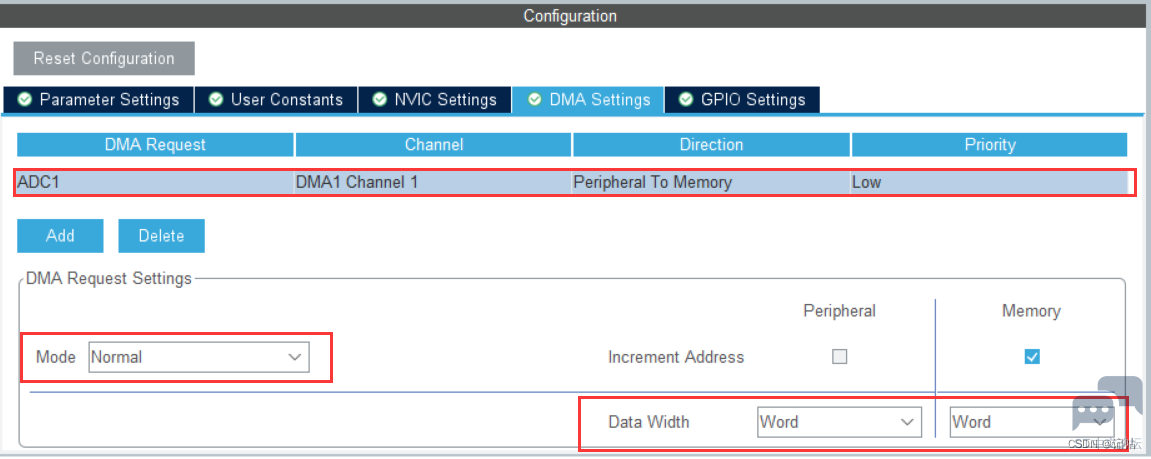Click the Priority column header

[990, 145]
